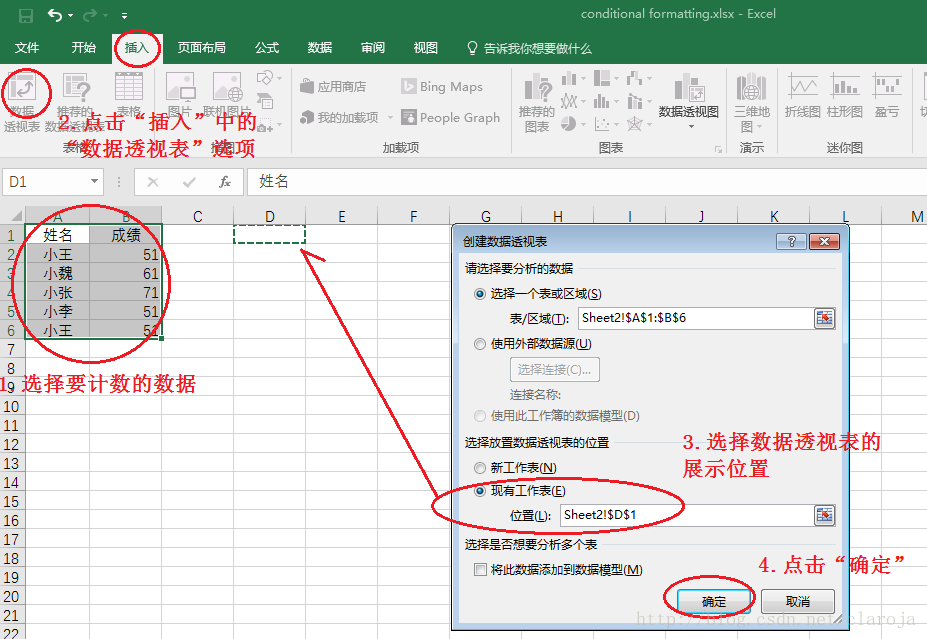Click cell containing 小魏
Screen dimensions: 927x639
[57, 273]
